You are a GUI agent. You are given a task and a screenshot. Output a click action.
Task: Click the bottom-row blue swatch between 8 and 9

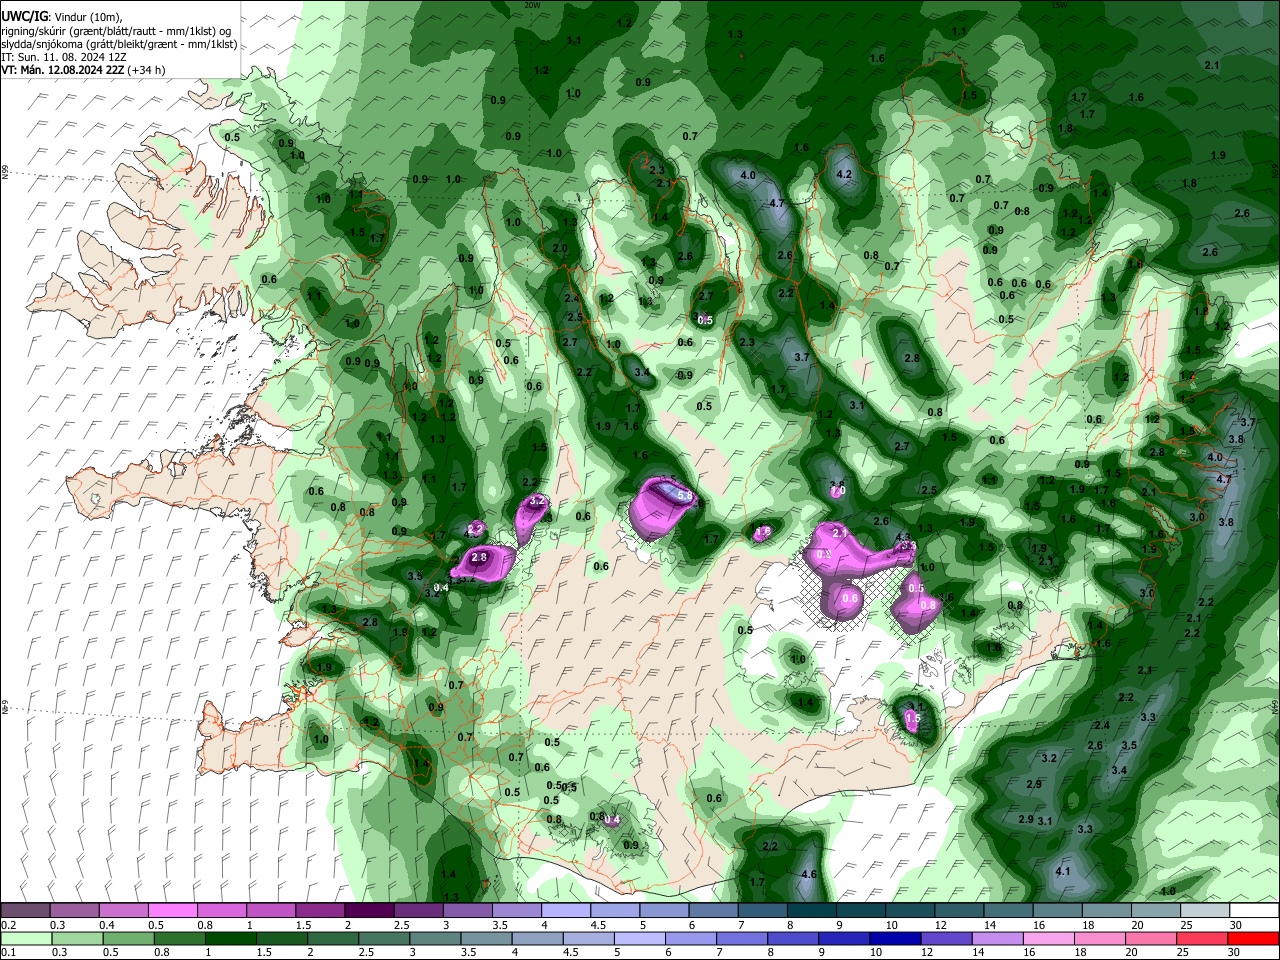(x=794, y=938)
